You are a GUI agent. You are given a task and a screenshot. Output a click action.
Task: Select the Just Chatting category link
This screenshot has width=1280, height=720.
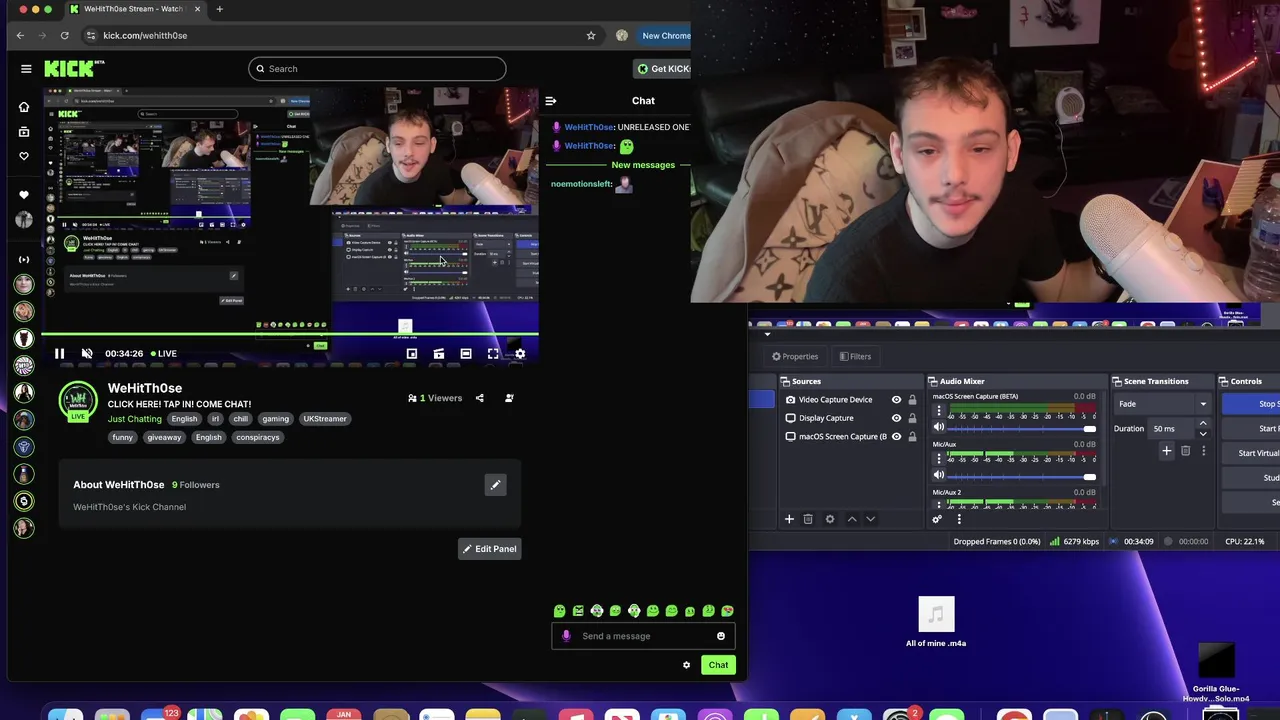134,419
